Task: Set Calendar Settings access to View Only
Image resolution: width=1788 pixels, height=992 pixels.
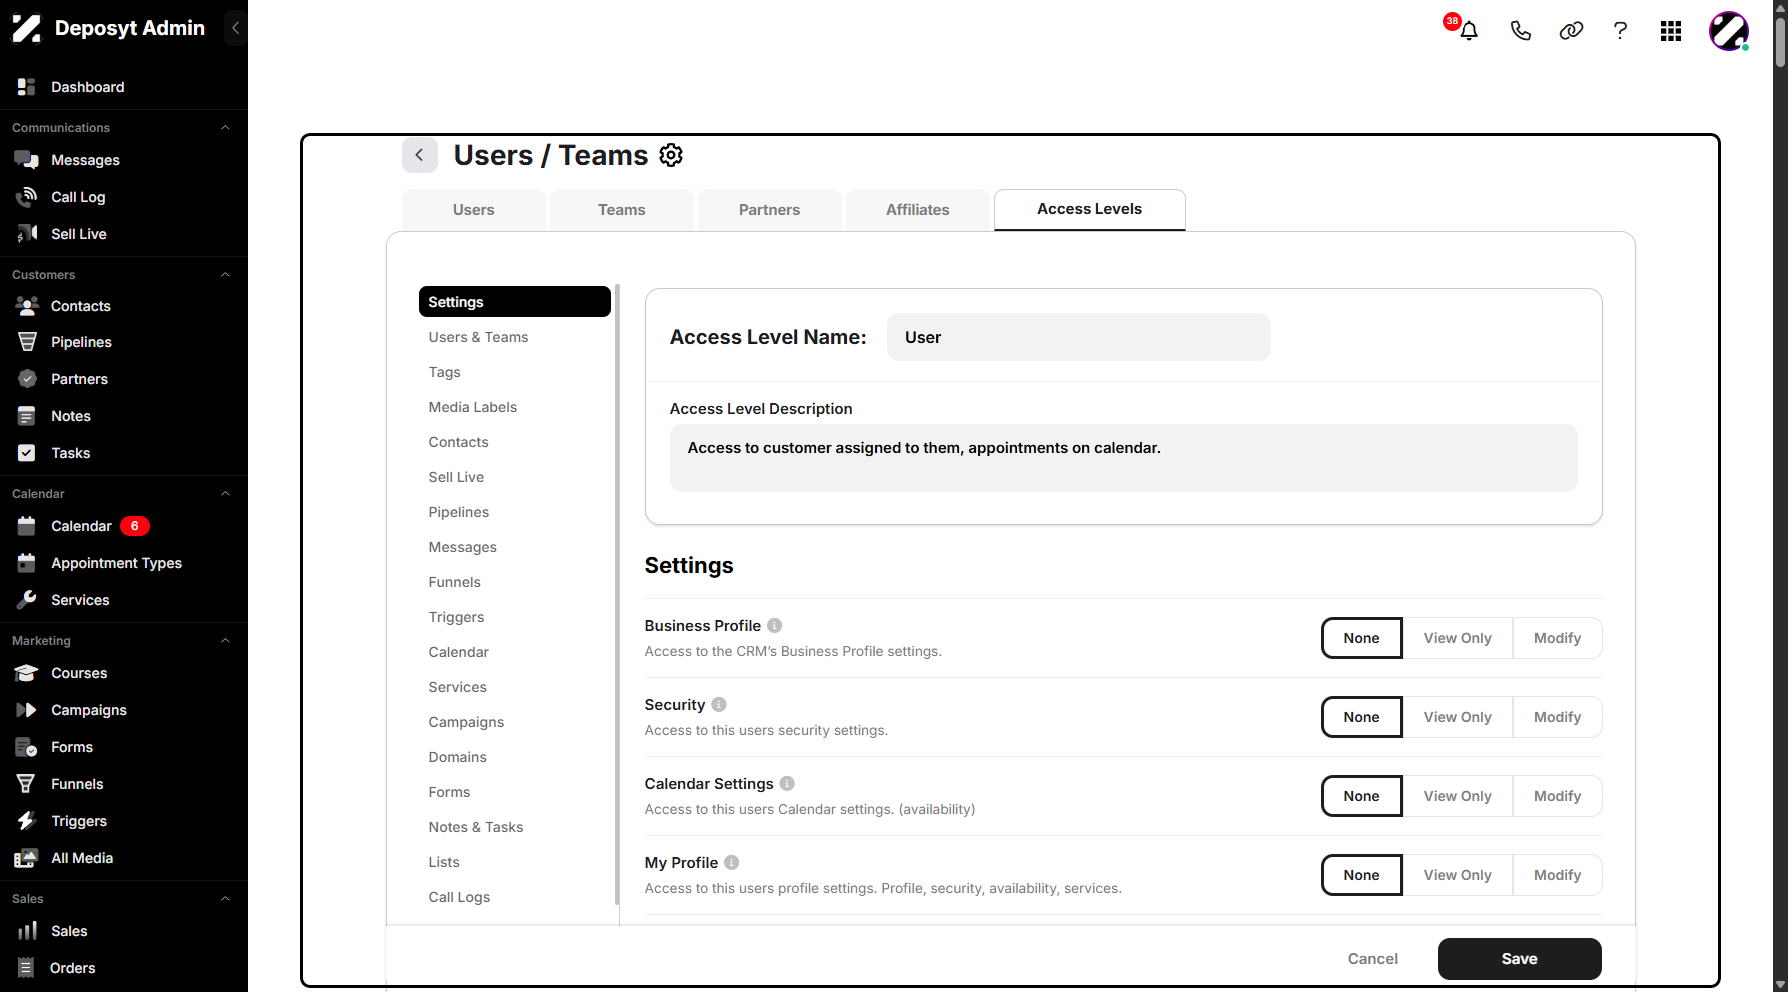Action: (x=1457, y=796)
